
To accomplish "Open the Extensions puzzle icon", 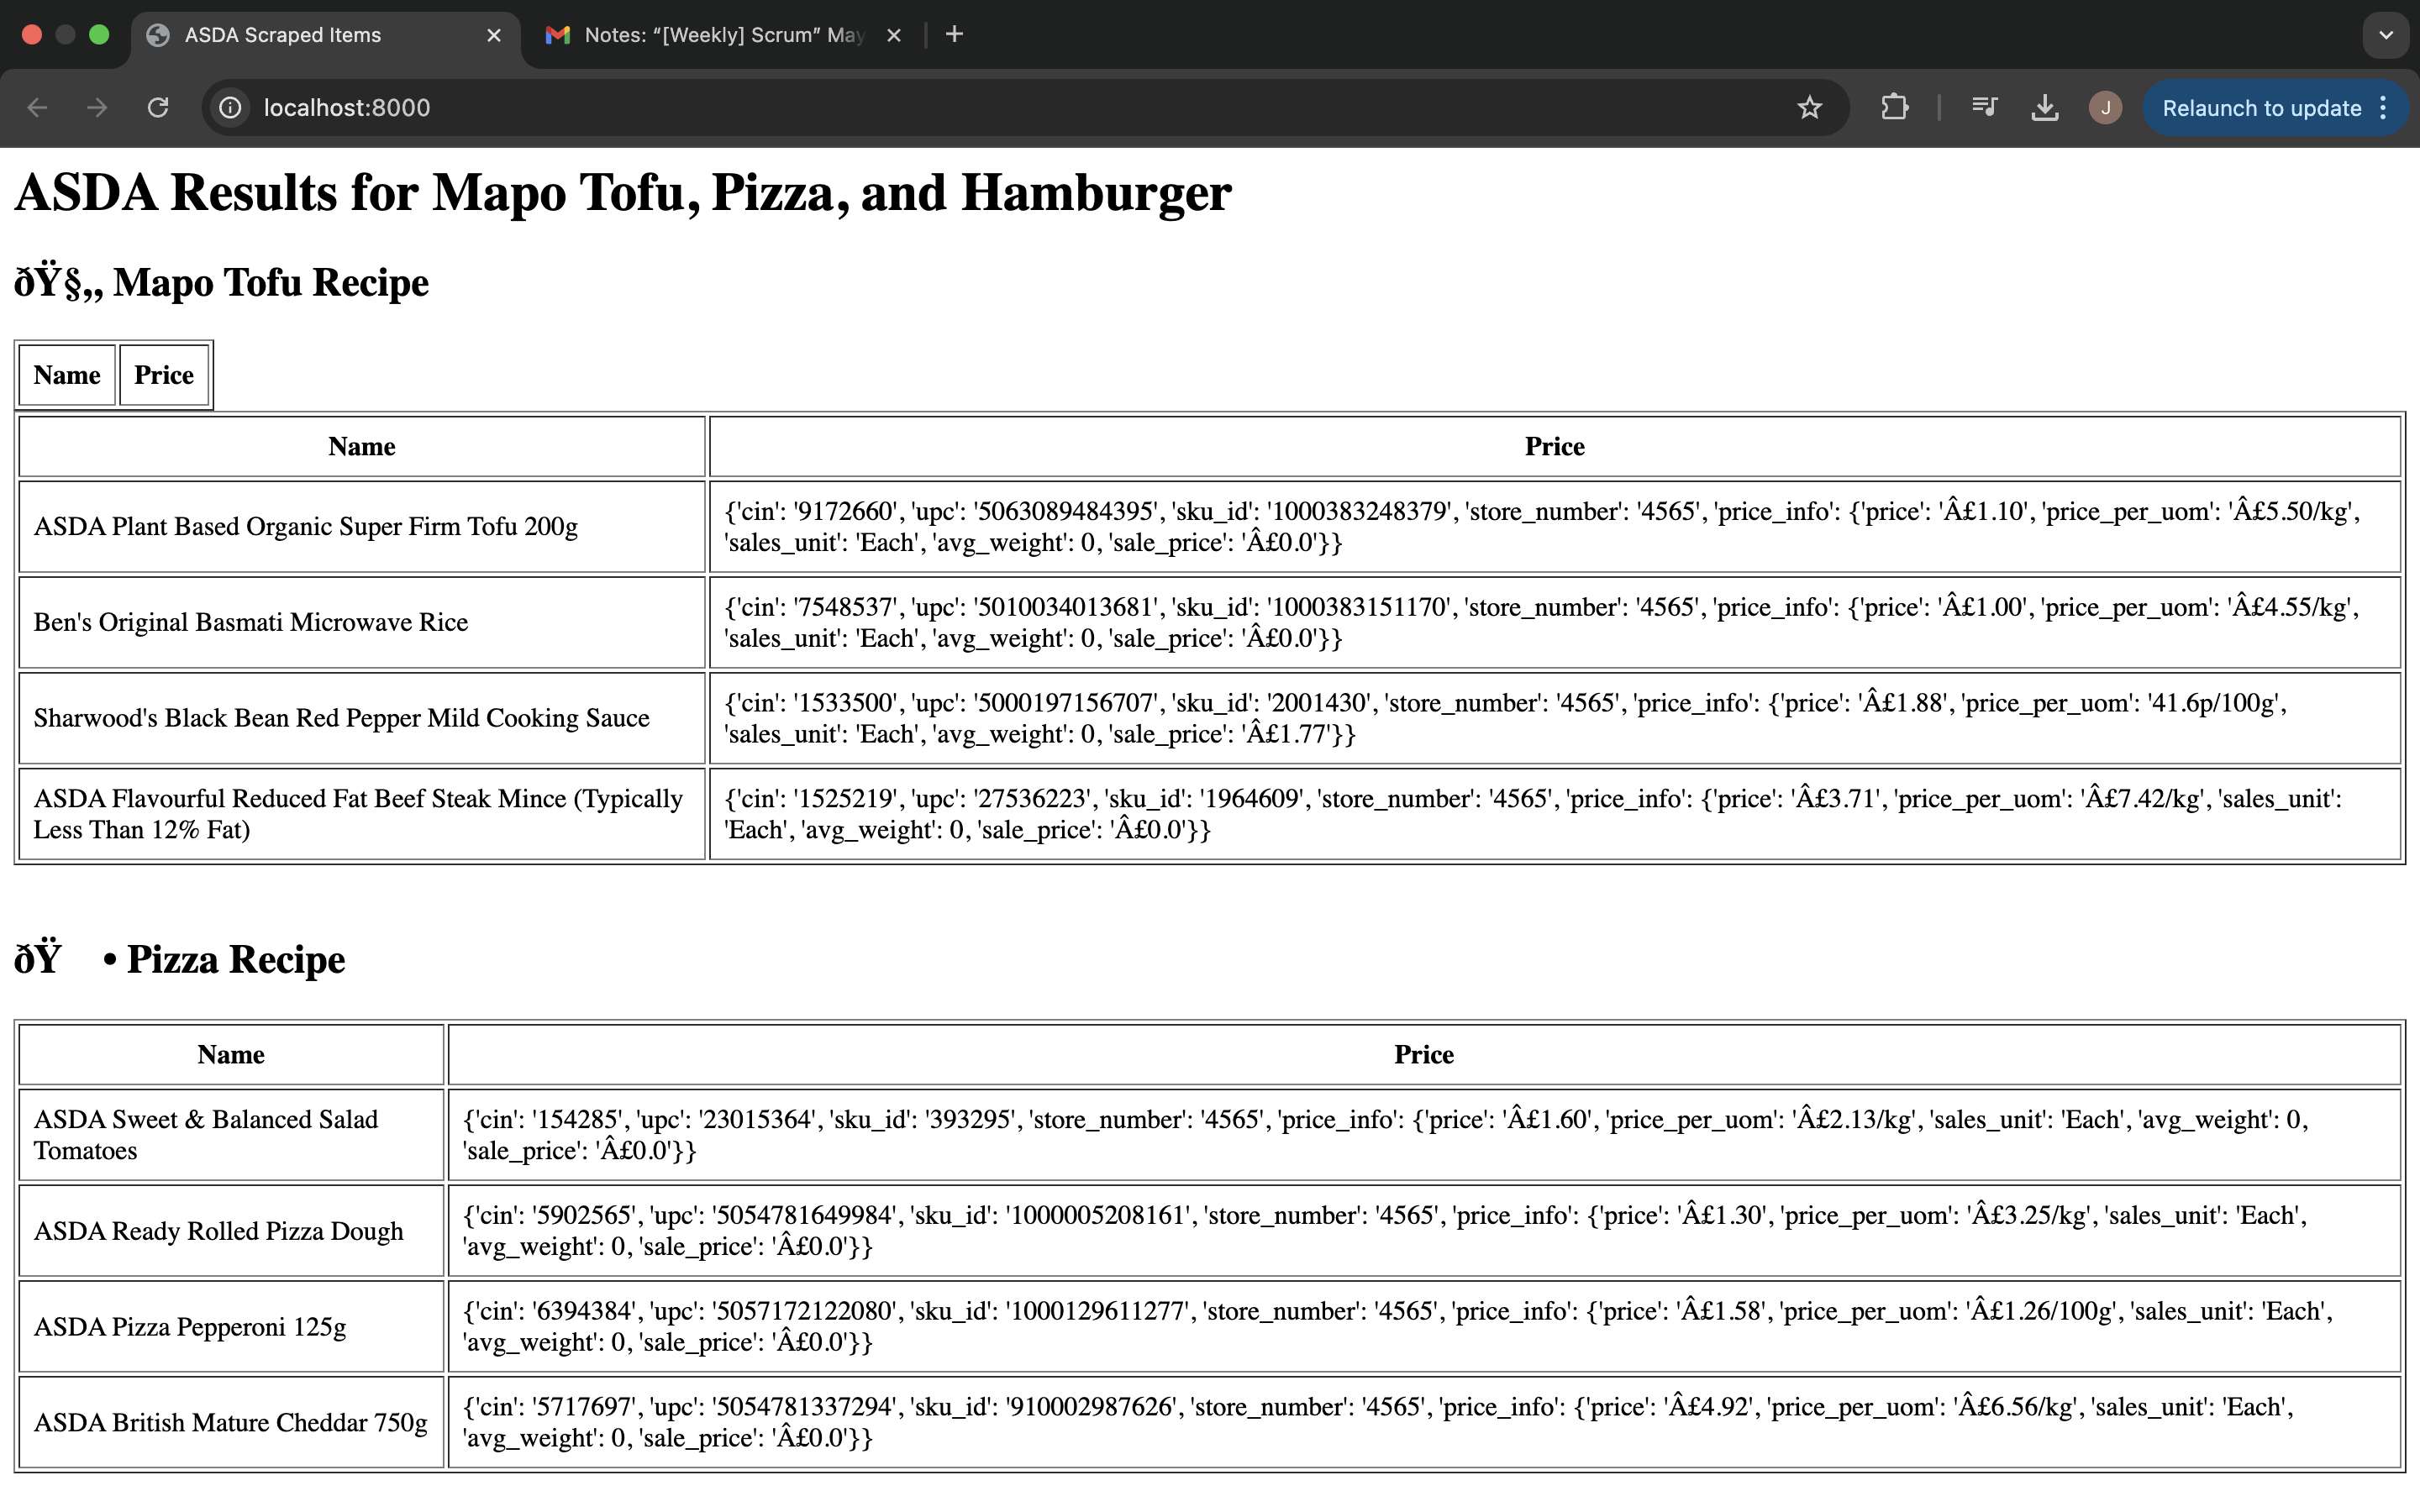I will (x=1894, y=108).
